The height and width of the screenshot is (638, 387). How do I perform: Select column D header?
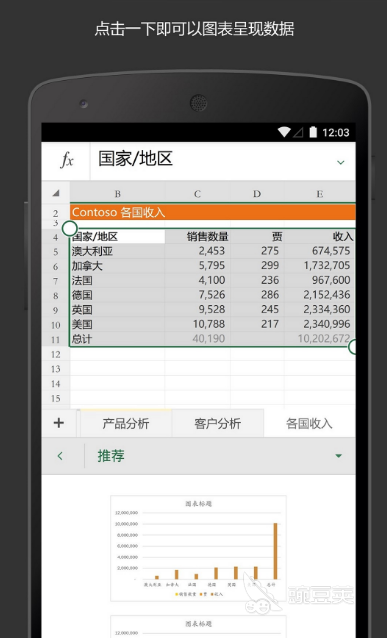[x=257, y=193]
